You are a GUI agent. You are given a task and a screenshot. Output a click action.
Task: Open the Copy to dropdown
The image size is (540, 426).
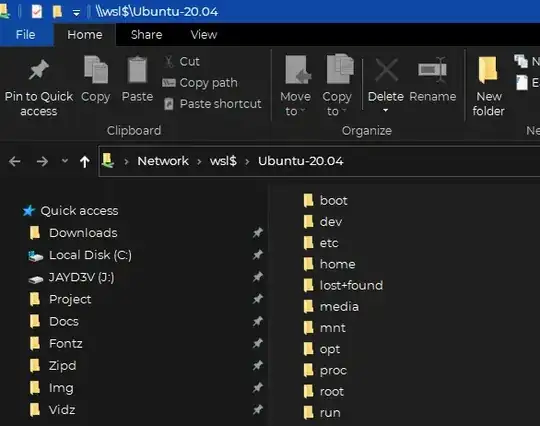coord(337,86)
